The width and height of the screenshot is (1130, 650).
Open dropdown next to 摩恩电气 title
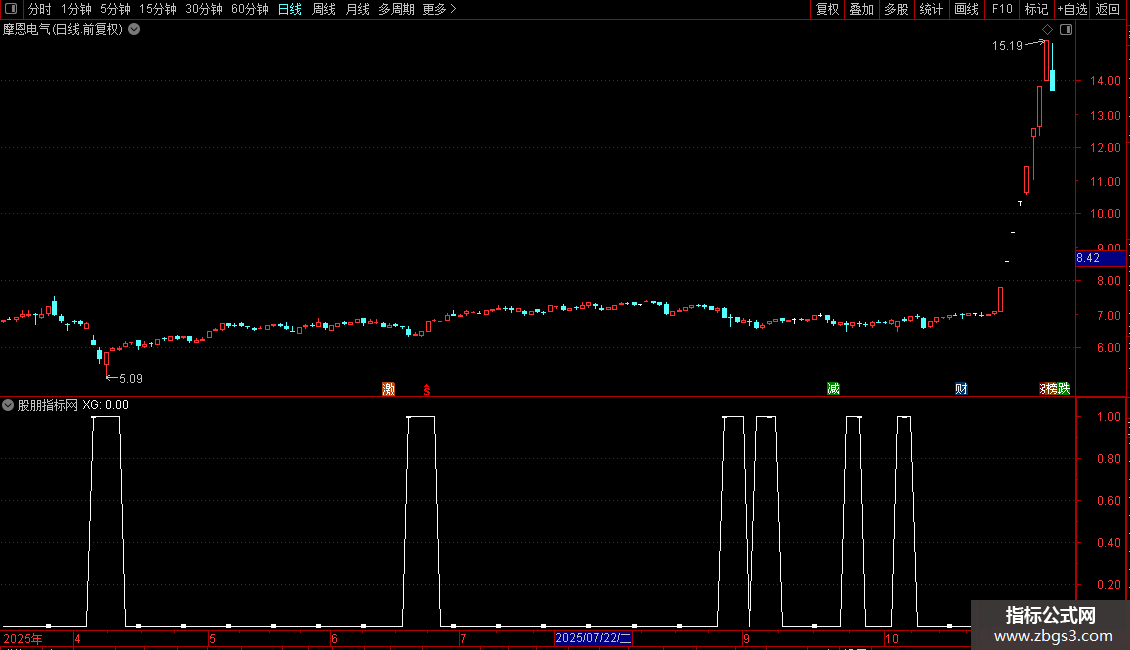pos(134,30)
